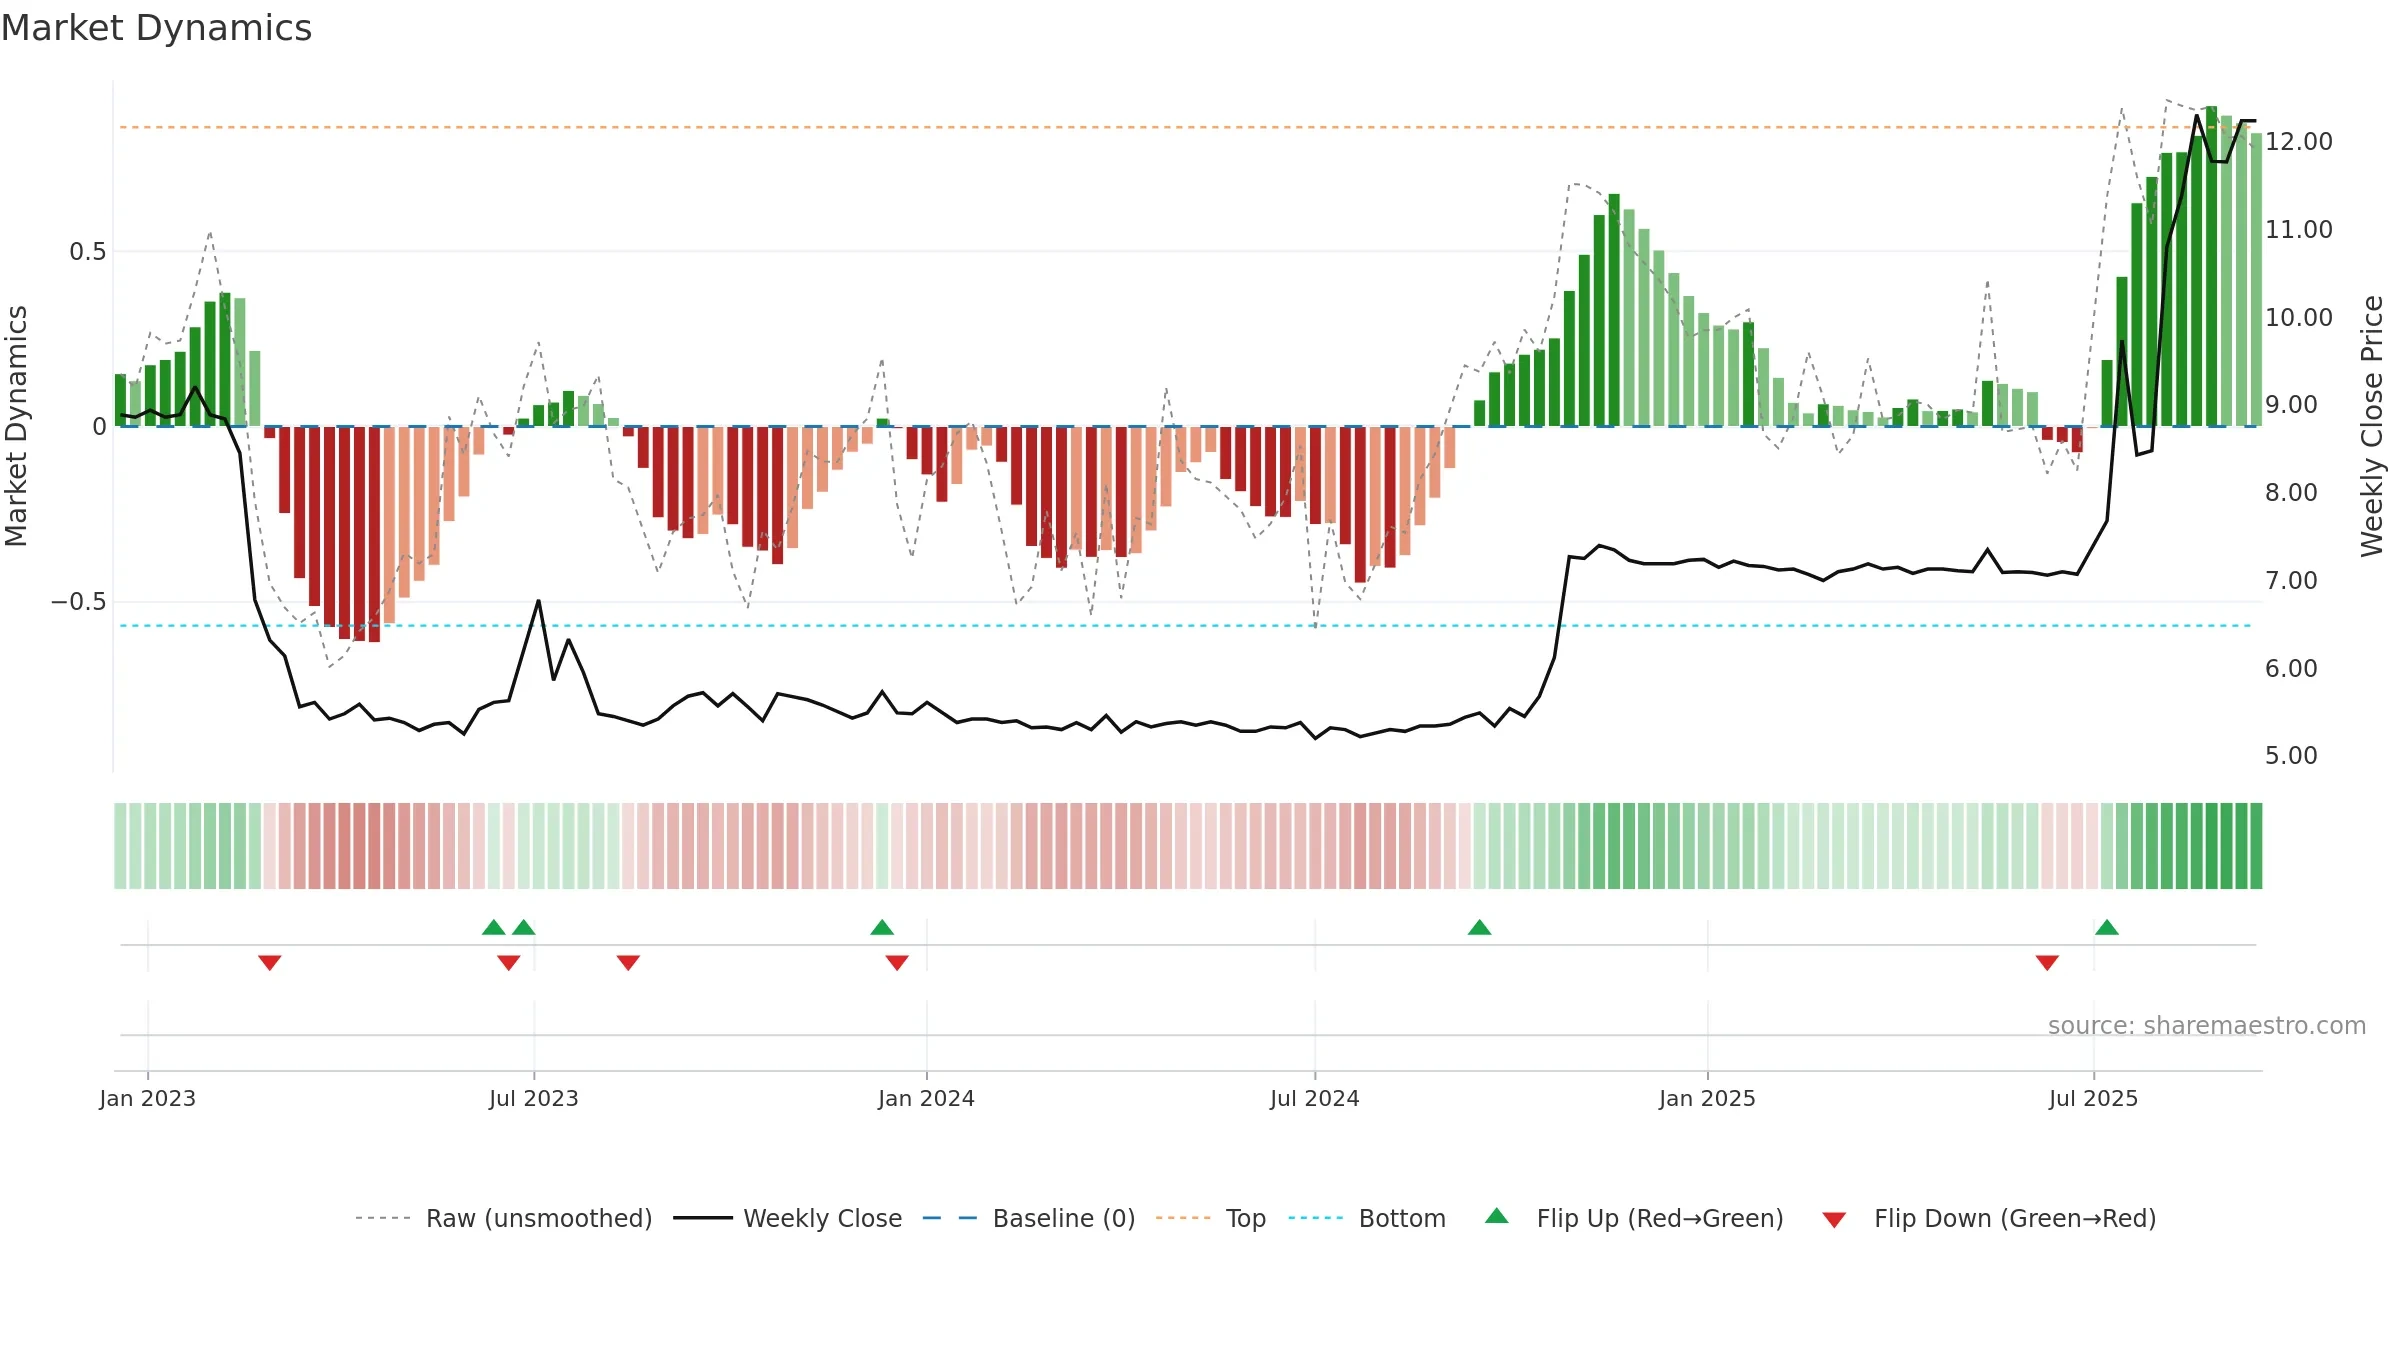The height and width of the screenshot is (1350, 2400).
Task: Toggle the Weekly Close legend entry
Action: [x=788, y=1218]
